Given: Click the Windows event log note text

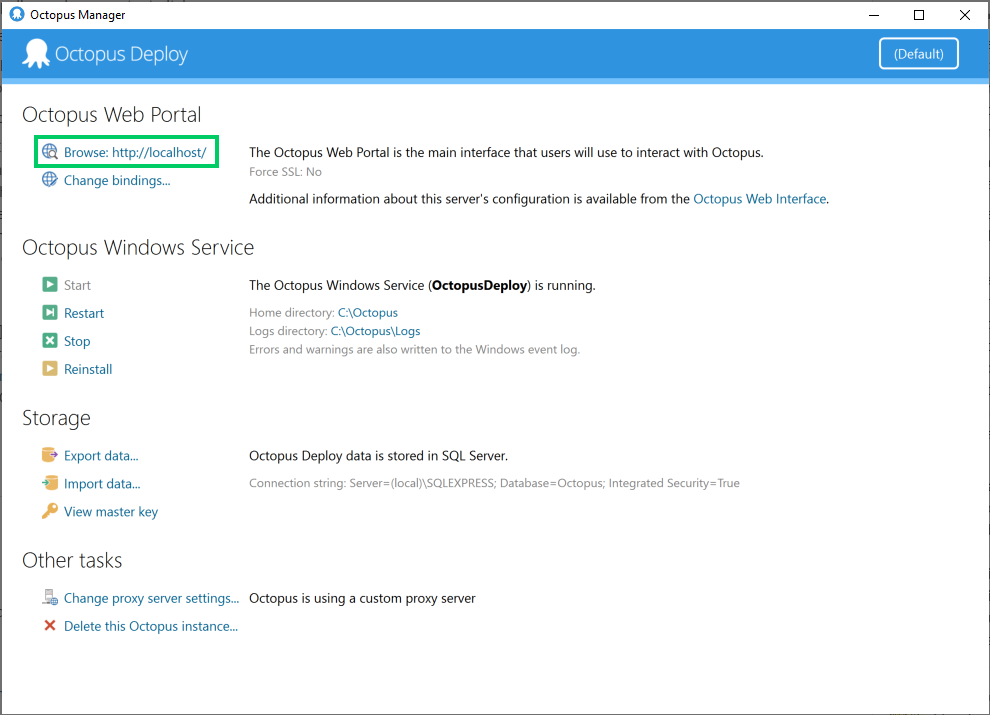Looking at the screenshot, I should coord(414,349).
